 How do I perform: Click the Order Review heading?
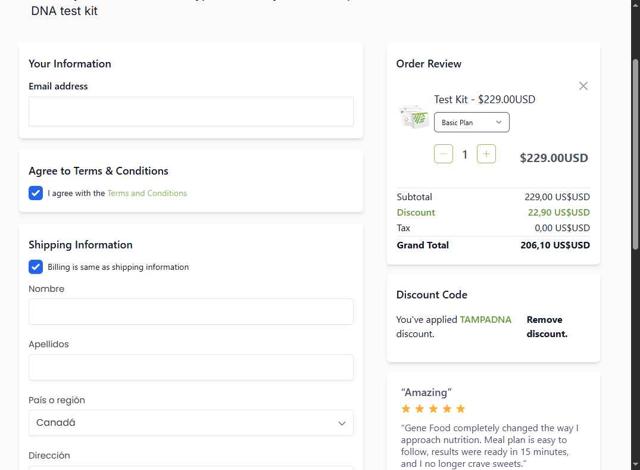(x=429, y=64)
